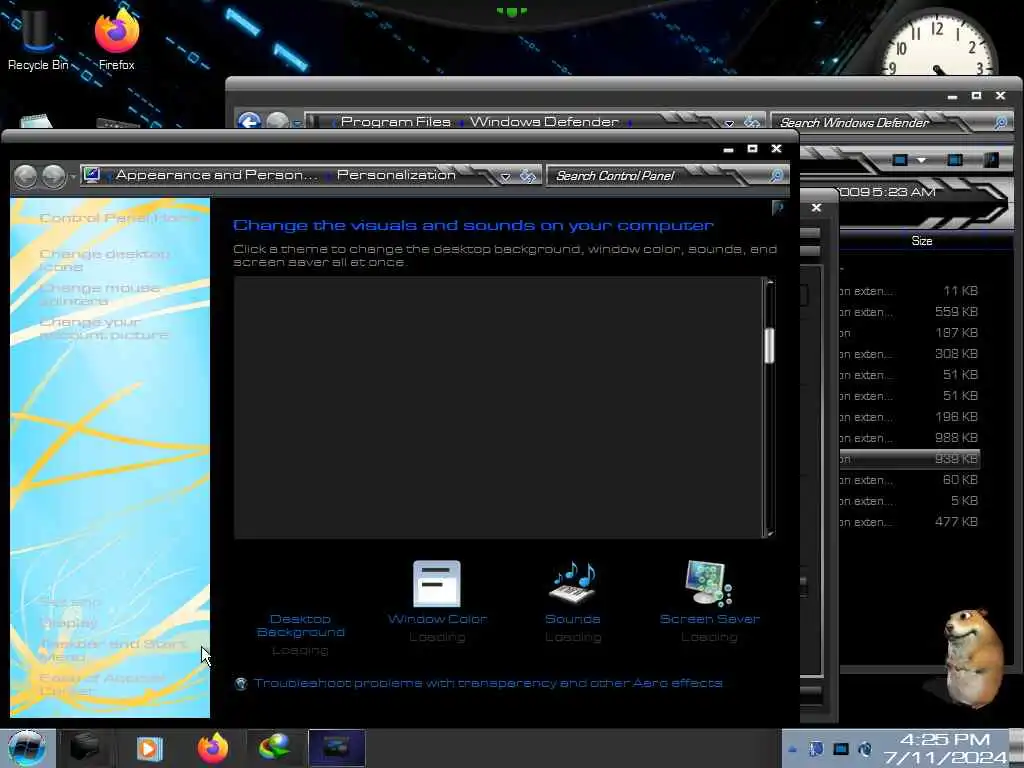This screenshot has width=1024, height=768.
Task: Open Change your account picture link
Action: tap(104, 328)
